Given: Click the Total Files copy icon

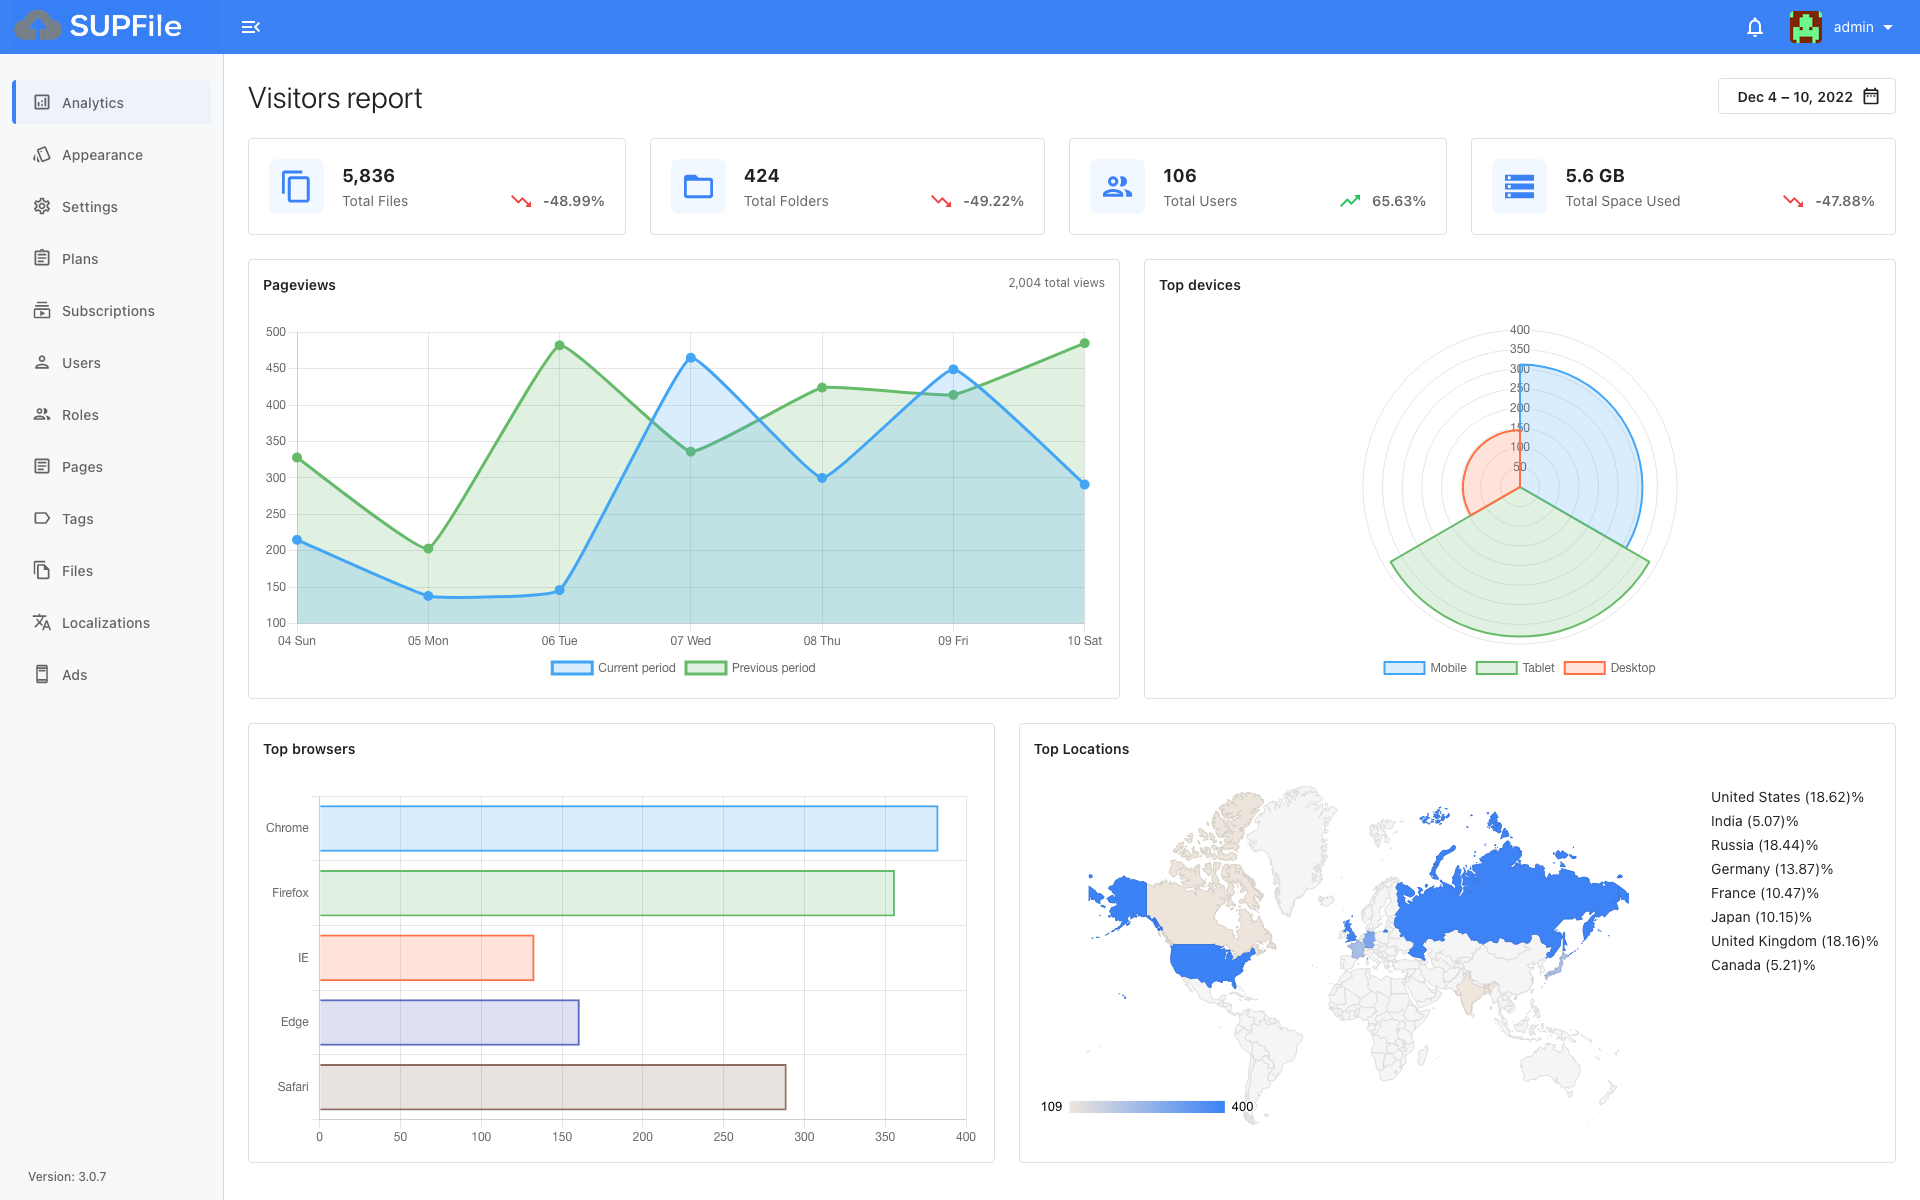Looking at the screenshot, I should click(296, 187).
